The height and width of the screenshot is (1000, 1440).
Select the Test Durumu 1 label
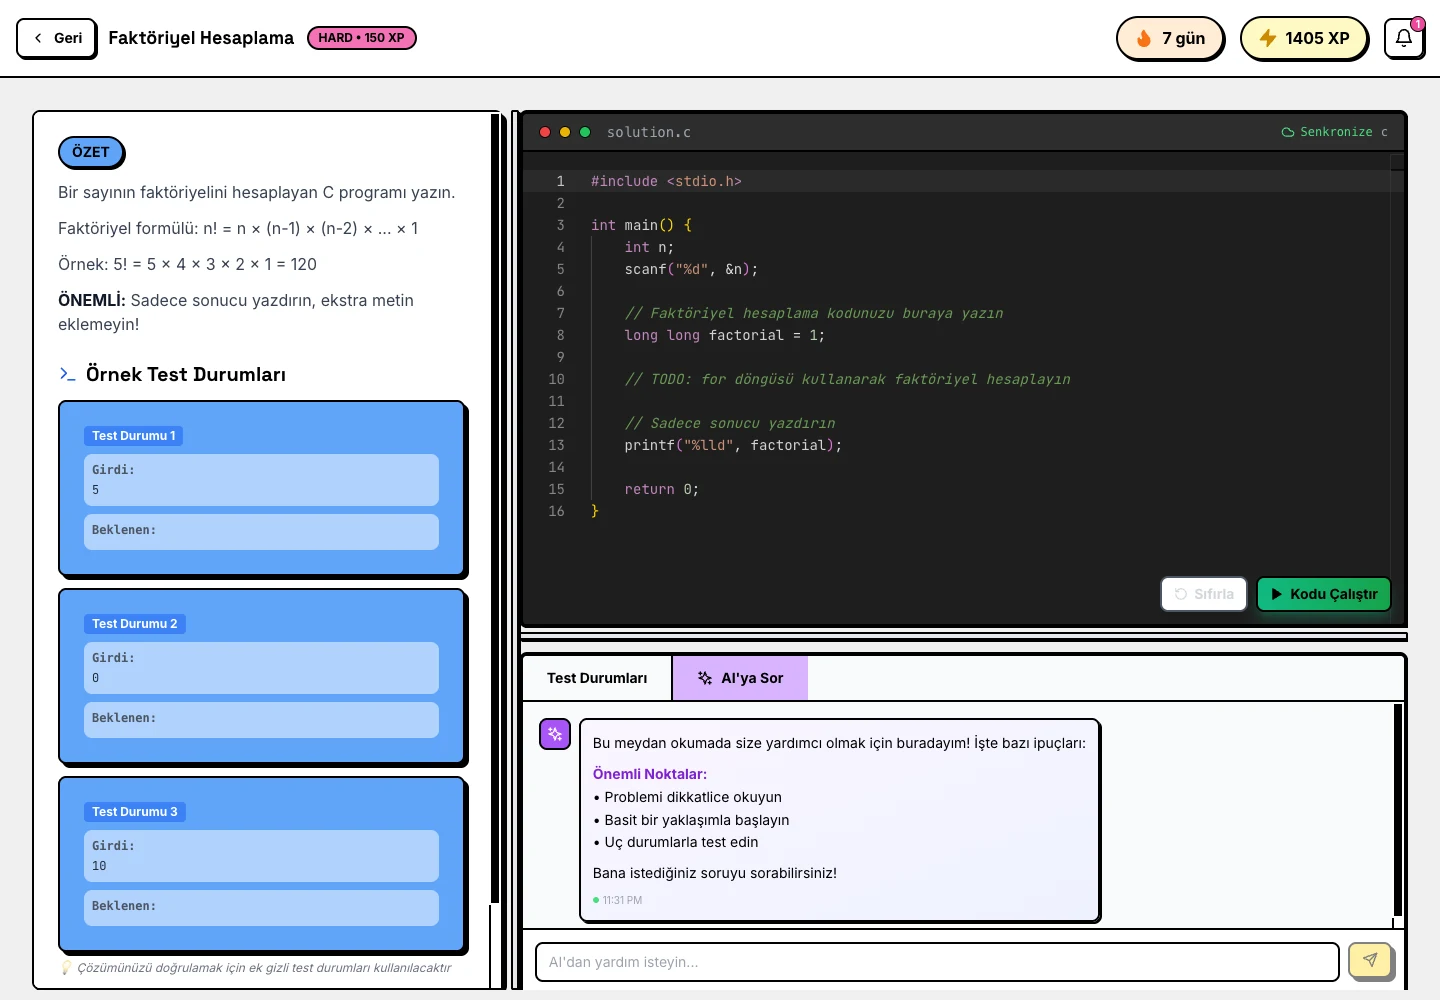pyautogui.click(x=134, y=436)
